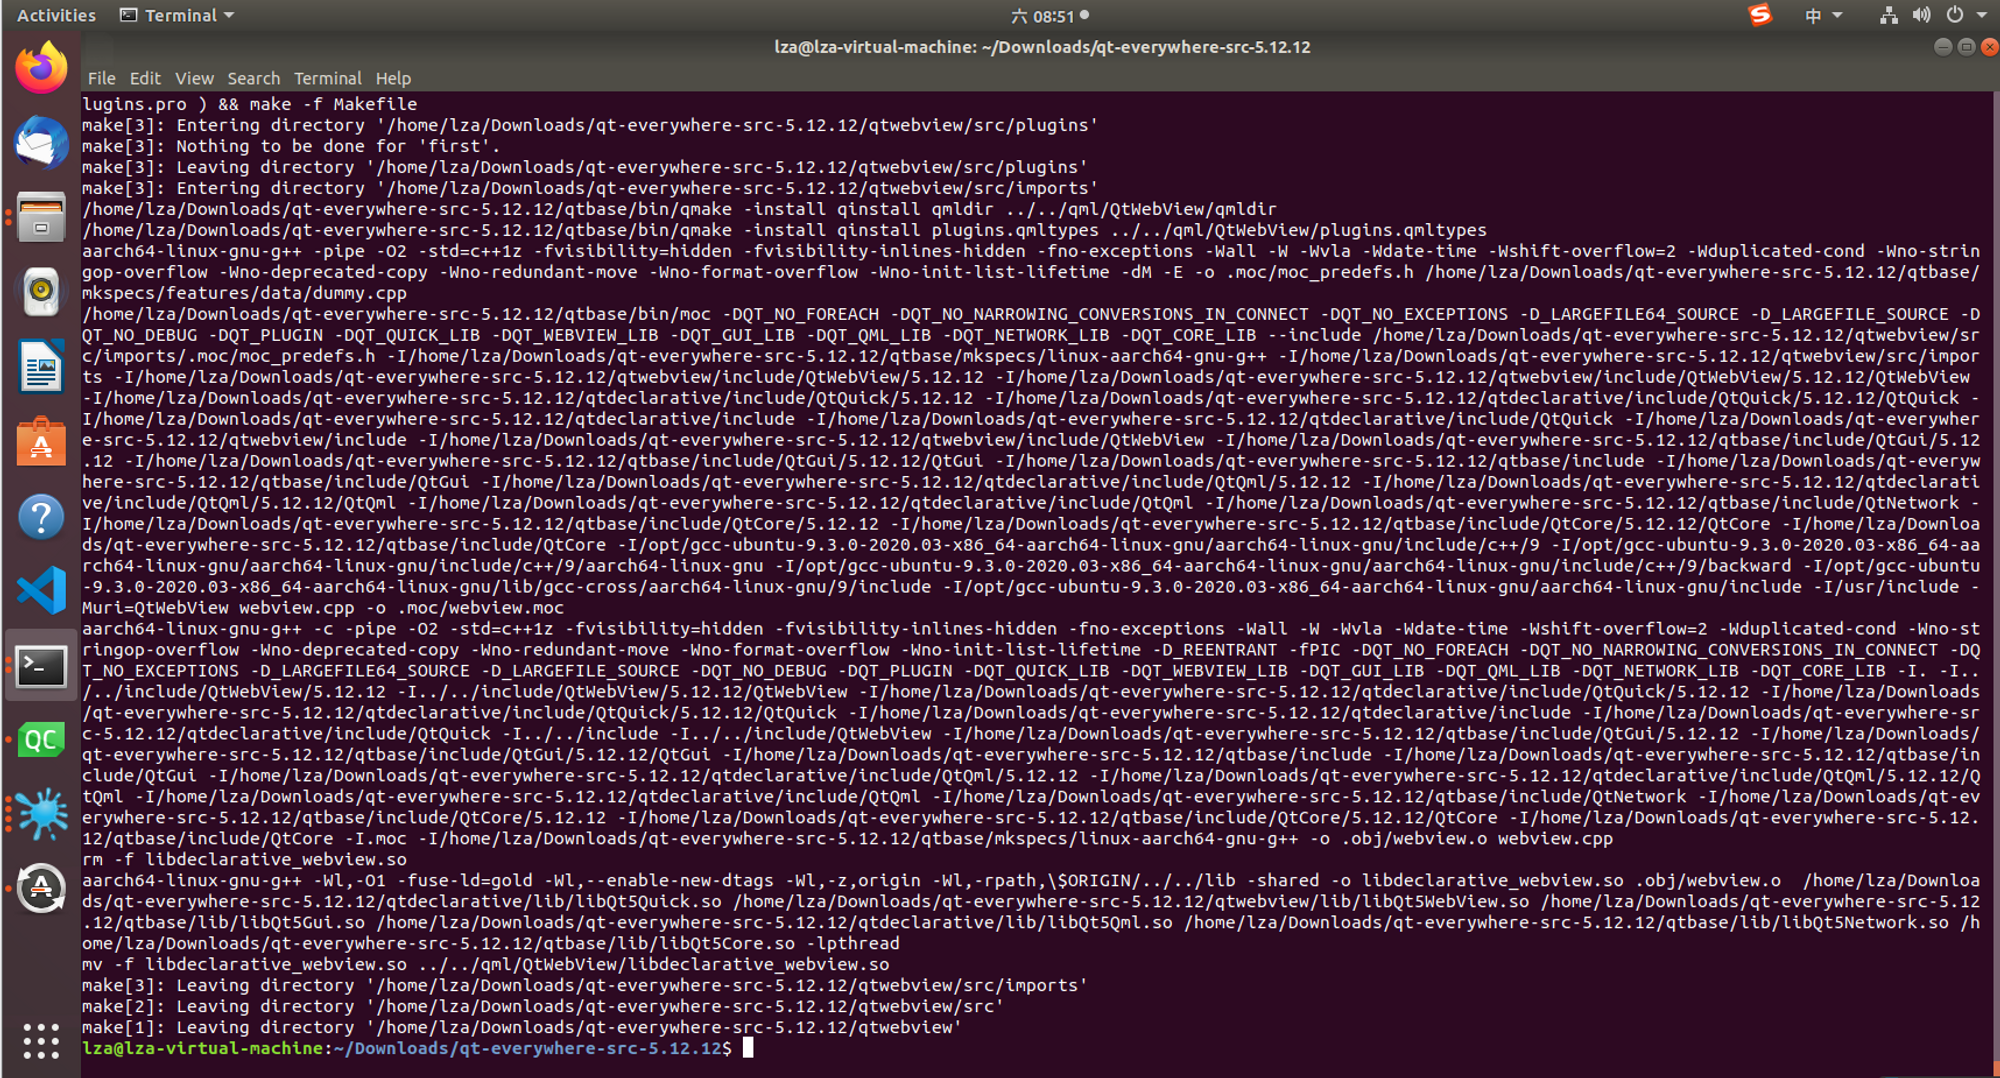Click the volume speaker icon
Viewport: 2000px width, 1078px height.
tap(1921, 15)
